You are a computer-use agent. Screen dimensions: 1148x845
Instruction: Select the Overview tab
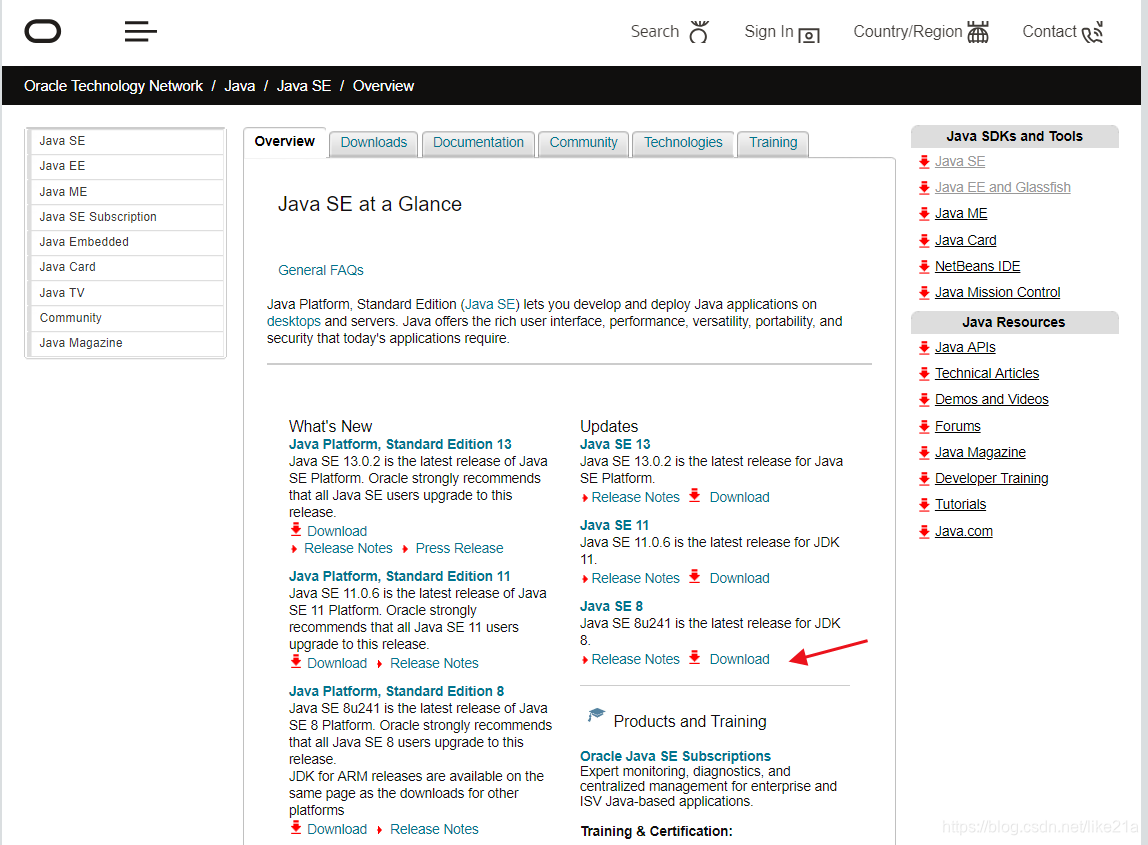(285, 141)
